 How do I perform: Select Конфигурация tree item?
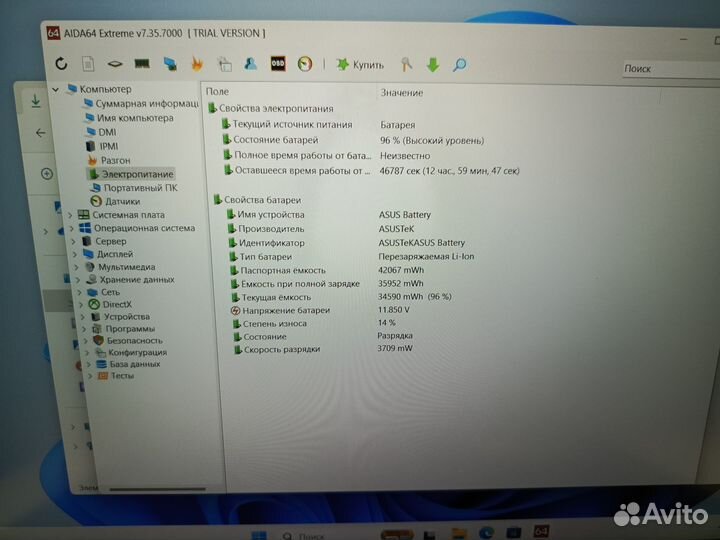(131, 352)
